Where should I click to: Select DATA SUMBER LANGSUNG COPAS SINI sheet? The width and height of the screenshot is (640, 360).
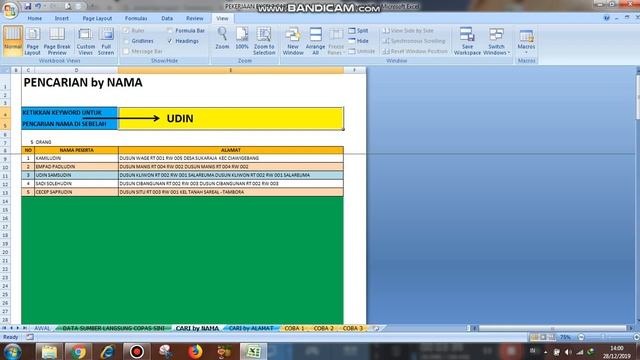(x=113, y=328)
